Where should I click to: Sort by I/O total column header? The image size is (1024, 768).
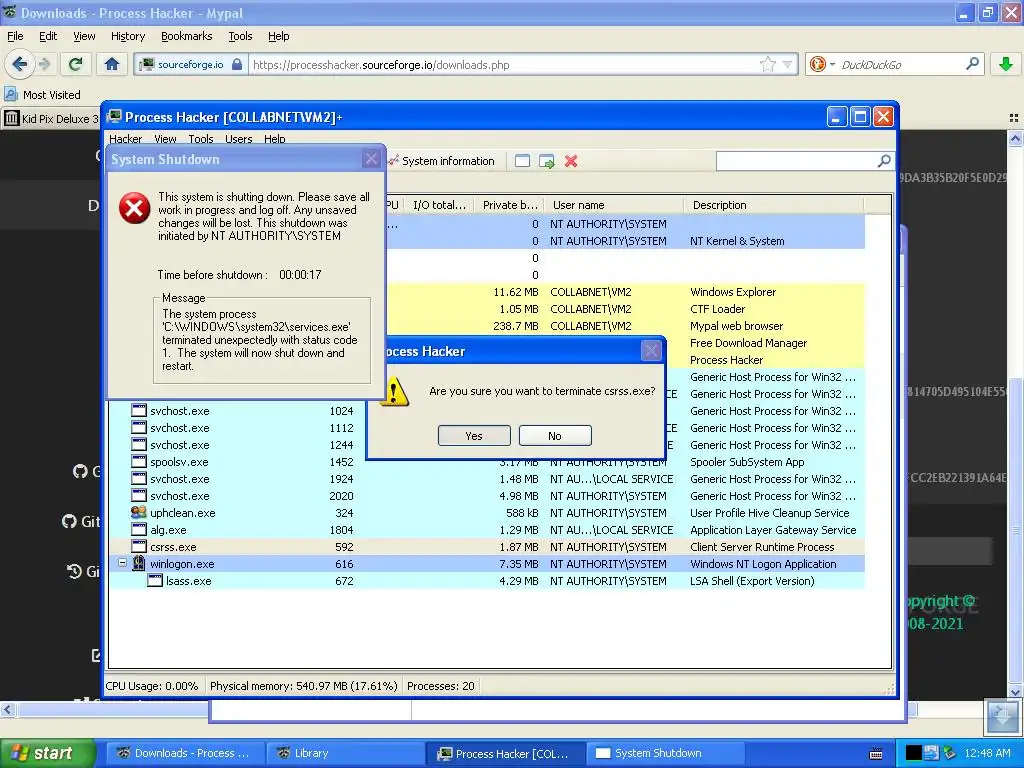[439, 205]
